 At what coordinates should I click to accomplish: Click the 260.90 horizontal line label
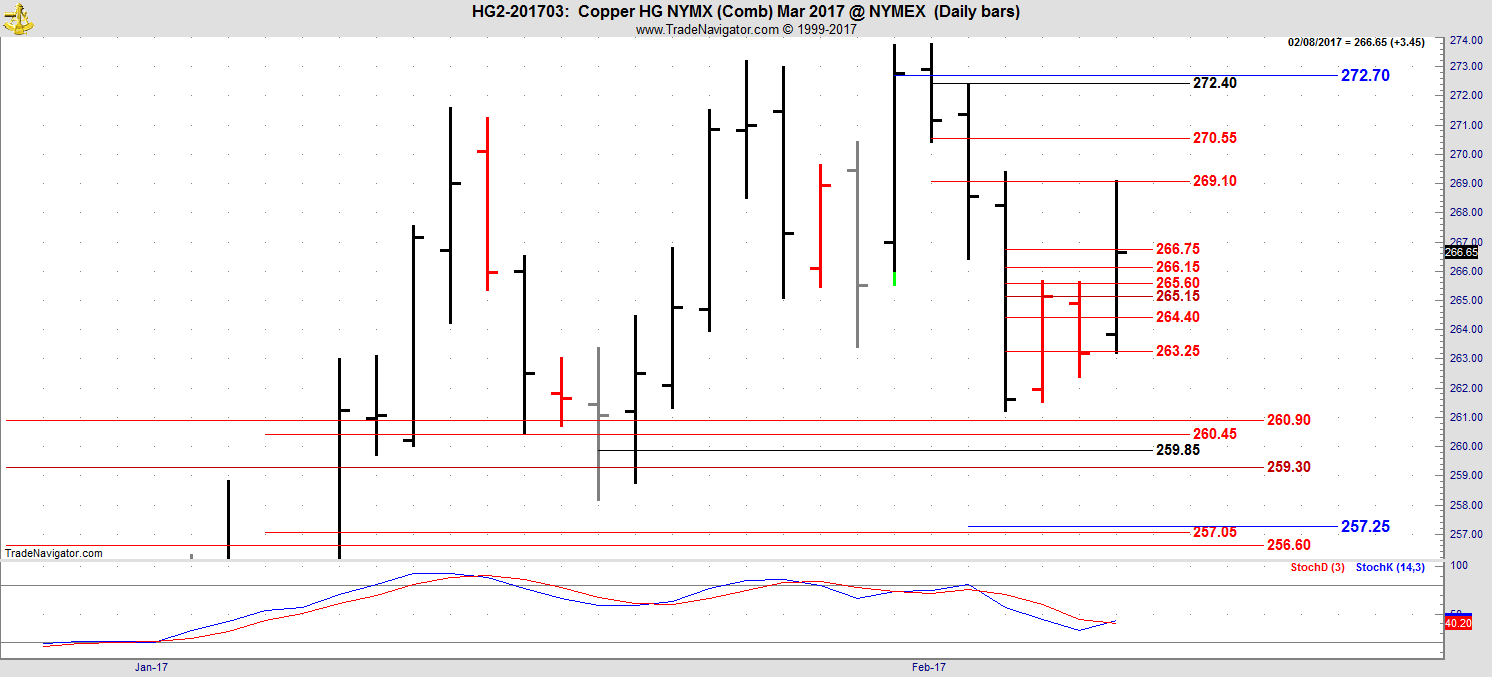pyautogui.click(x=1288, y=420)
